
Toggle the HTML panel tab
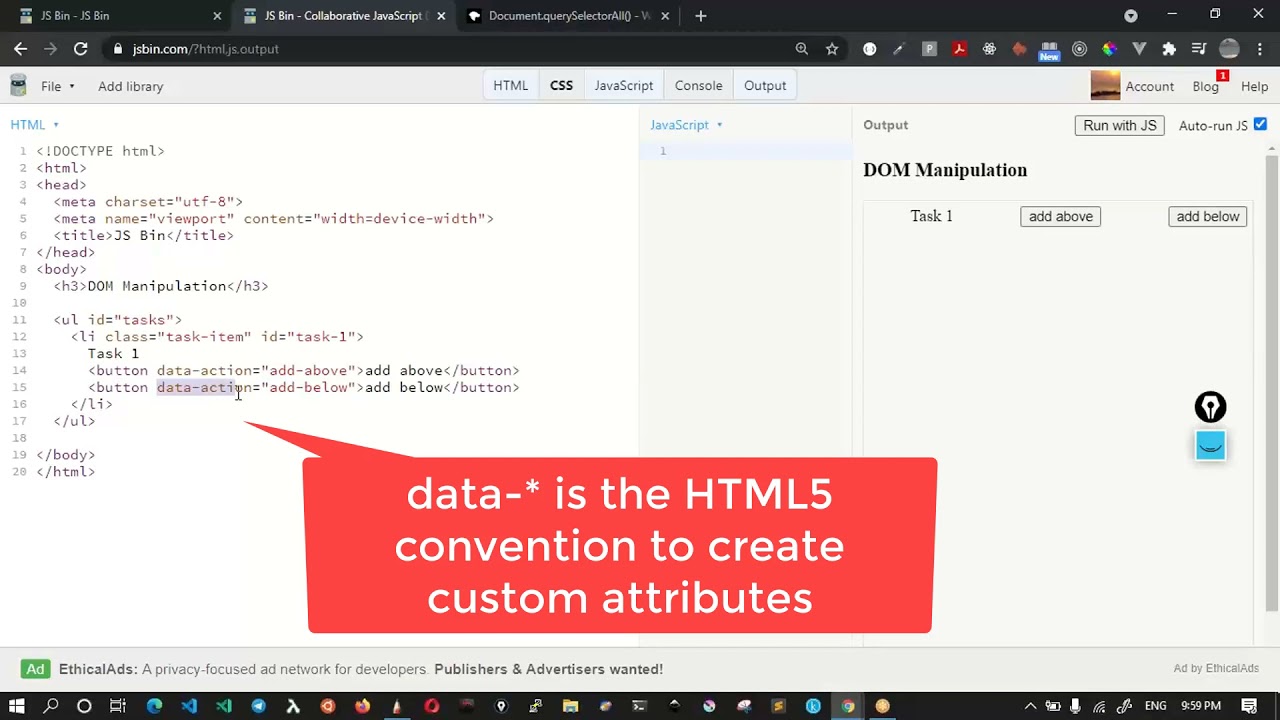pos(510,85)
